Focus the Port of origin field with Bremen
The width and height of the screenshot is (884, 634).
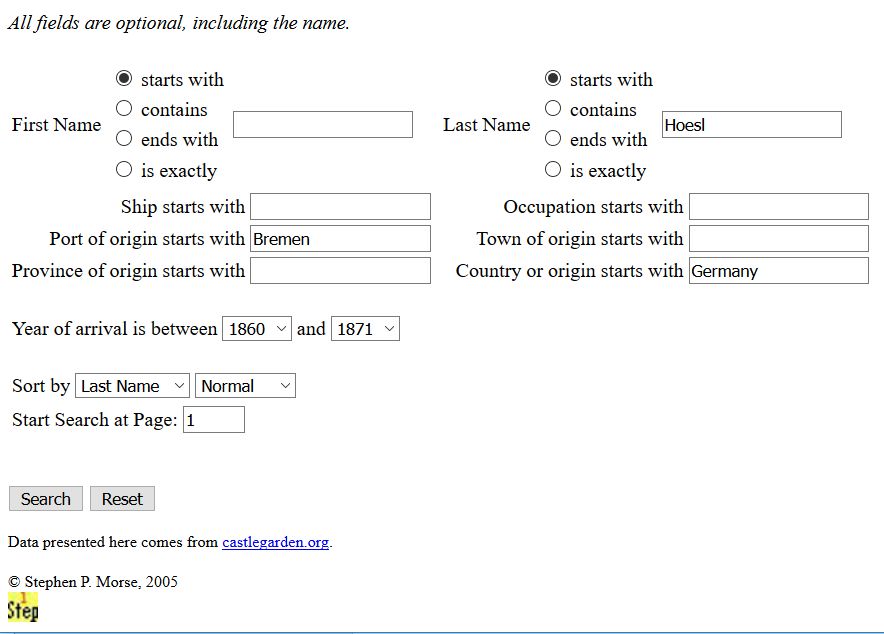click(341, 239)
